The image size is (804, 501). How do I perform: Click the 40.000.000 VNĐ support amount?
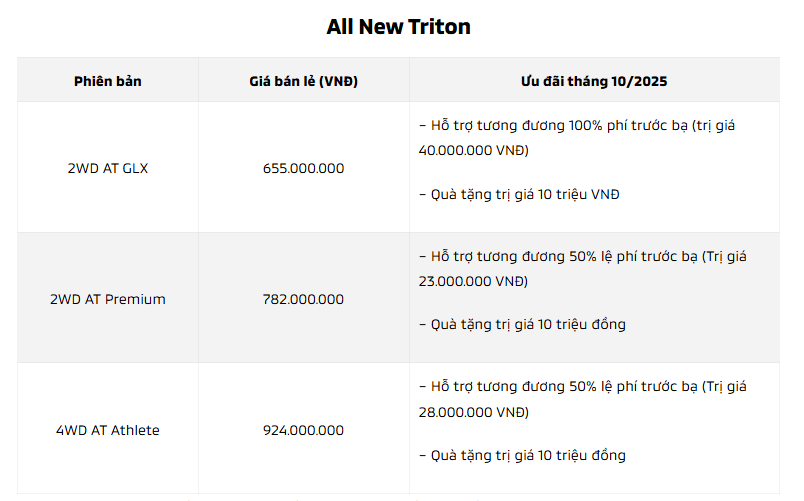(473, 151)
